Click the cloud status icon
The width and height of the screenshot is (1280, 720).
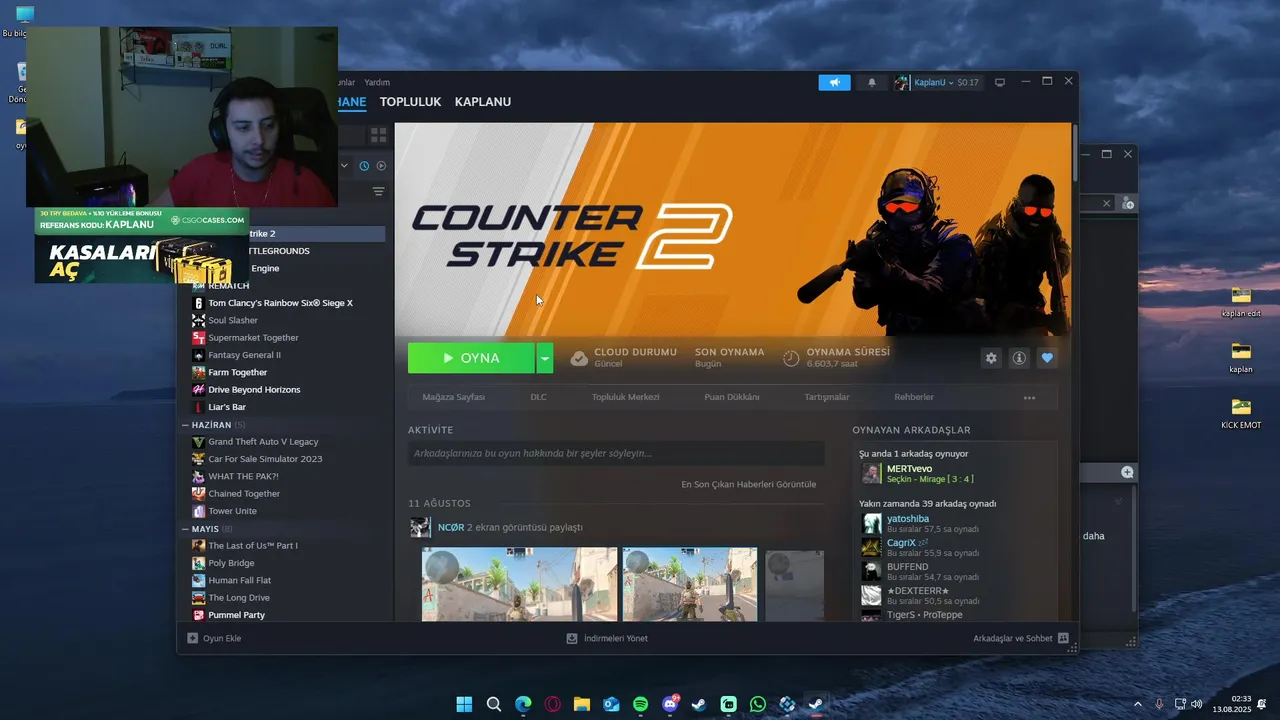[x=579, y=358]
